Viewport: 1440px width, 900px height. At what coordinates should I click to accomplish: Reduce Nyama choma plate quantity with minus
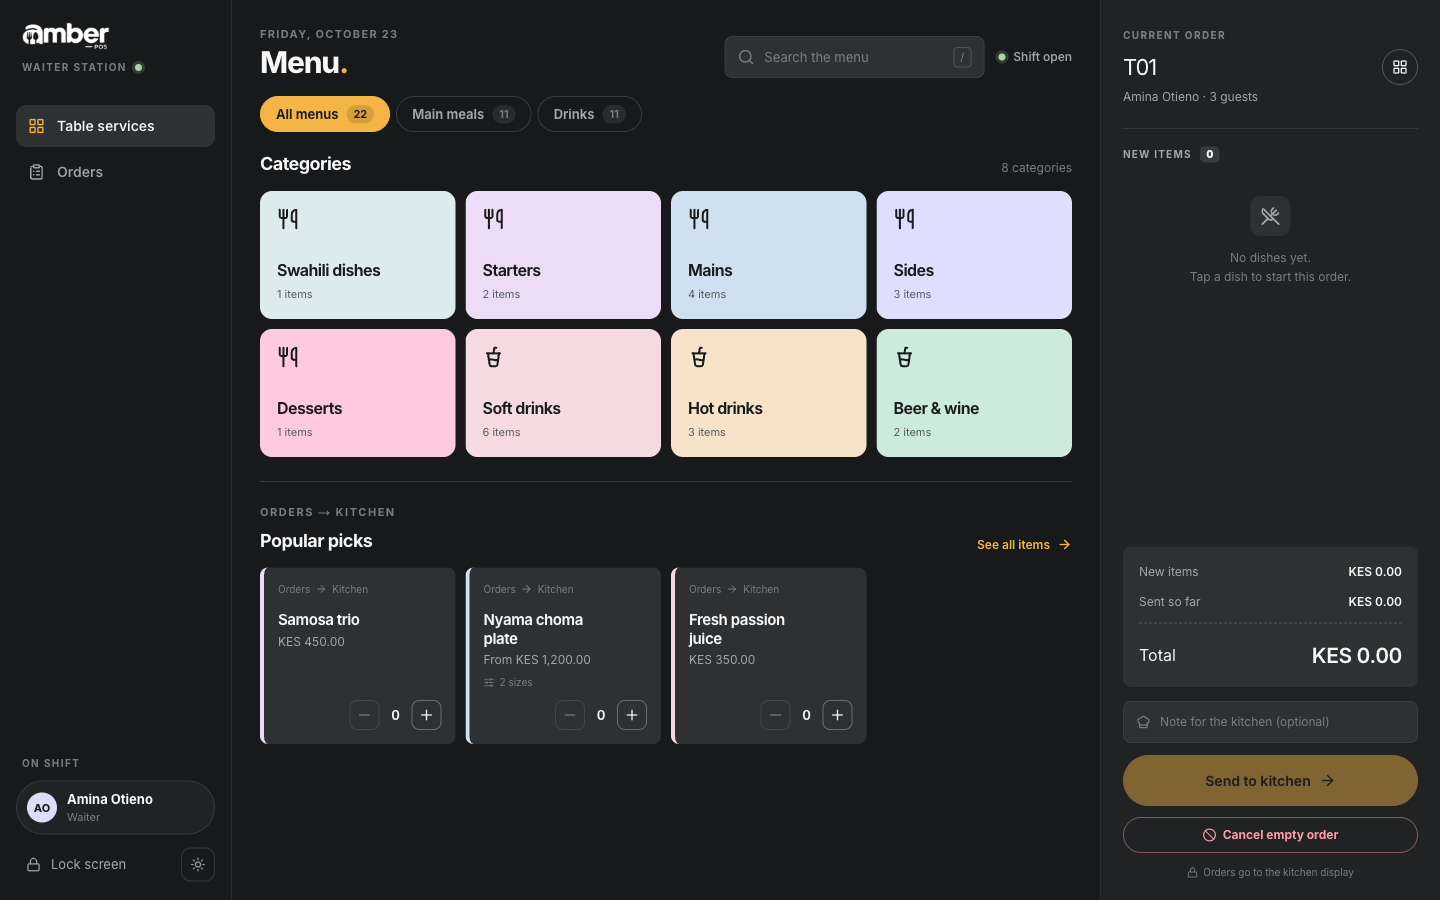[x=570, y=715]
